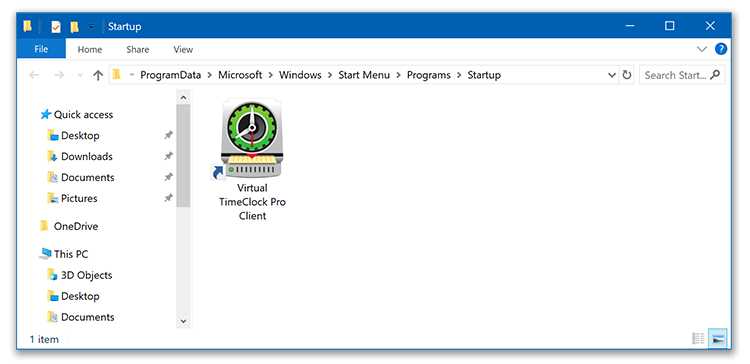
Task: Switch to the Share ribbon tab
Action: click(x=138, y=49)
